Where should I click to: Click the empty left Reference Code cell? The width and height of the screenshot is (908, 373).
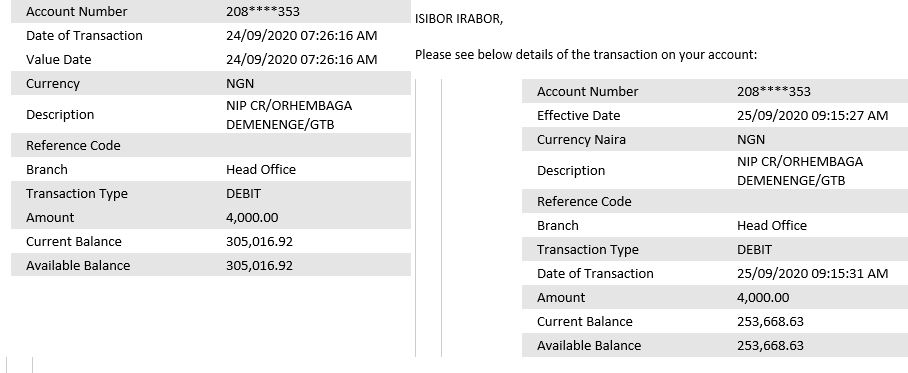[317, 145]
